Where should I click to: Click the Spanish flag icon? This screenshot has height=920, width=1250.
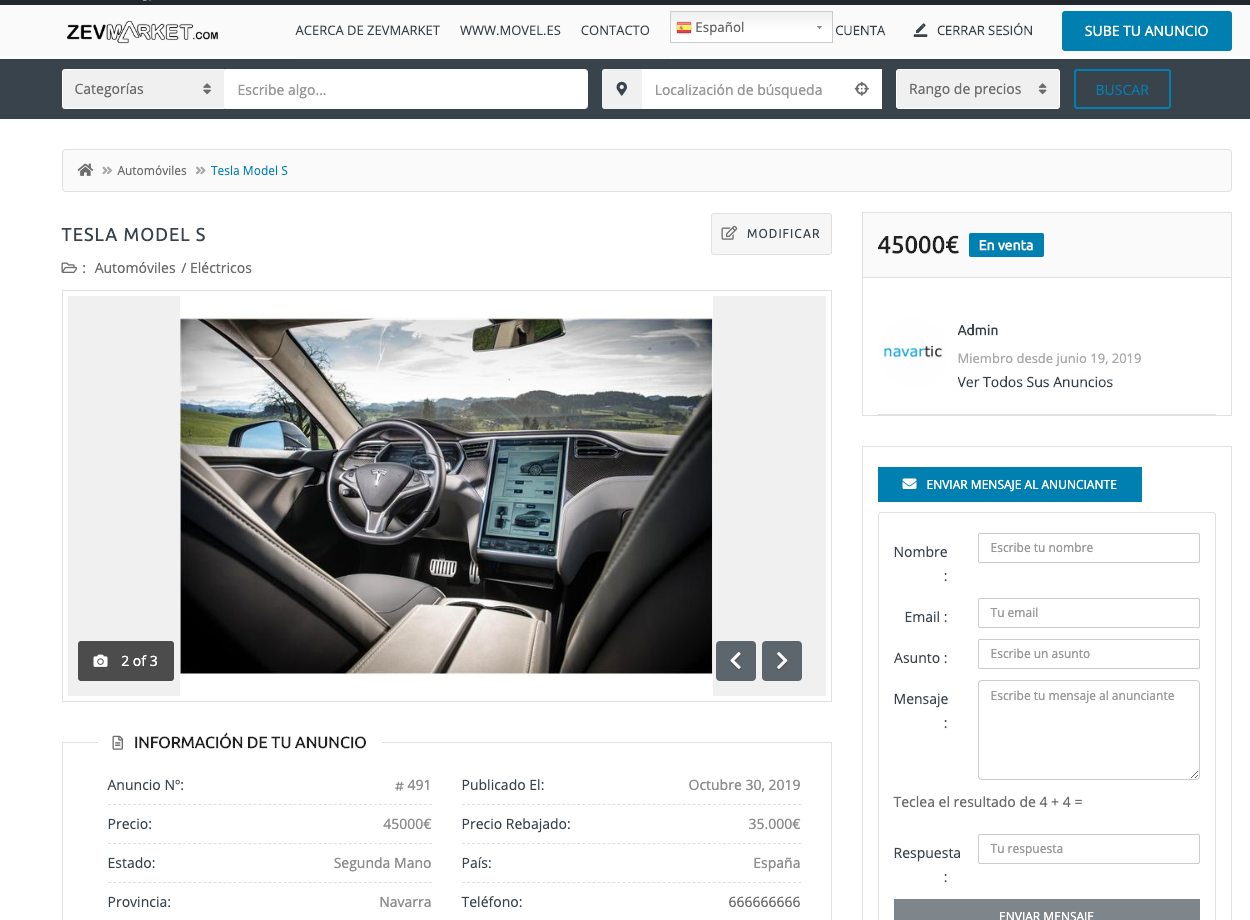click(684, 28)
